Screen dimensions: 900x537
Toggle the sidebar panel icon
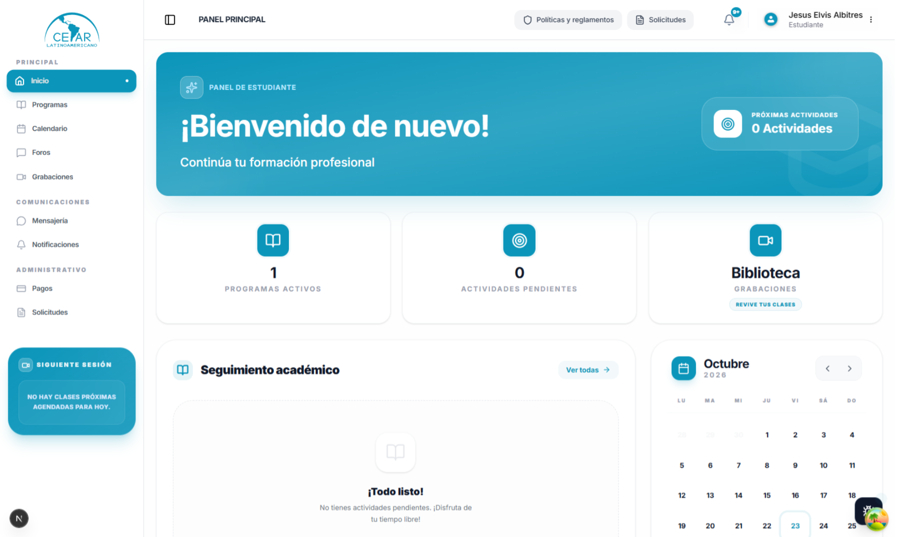coord(170,20)
